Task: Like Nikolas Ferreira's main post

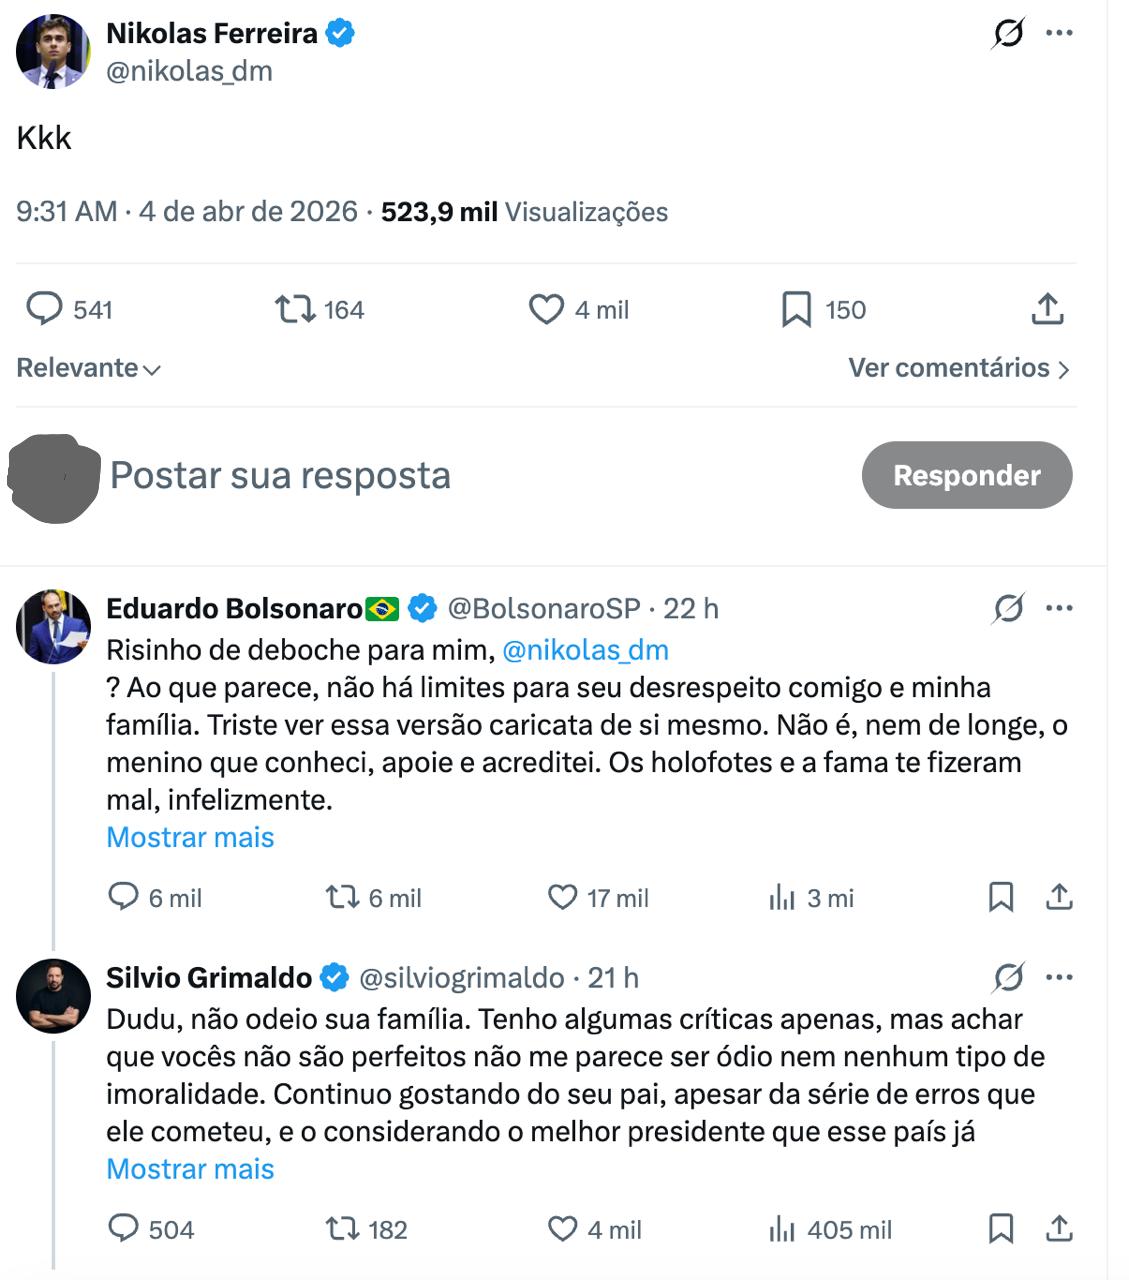Action: [x=546, y=310]
